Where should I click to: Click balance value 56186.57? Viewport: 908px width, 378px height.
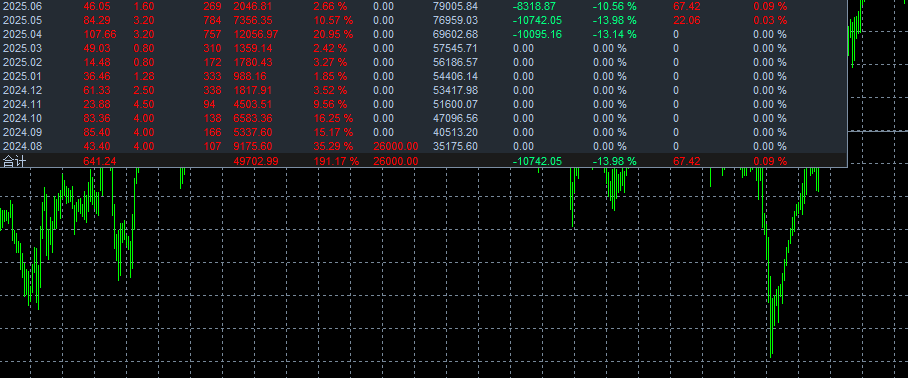[x=456, y=62]
